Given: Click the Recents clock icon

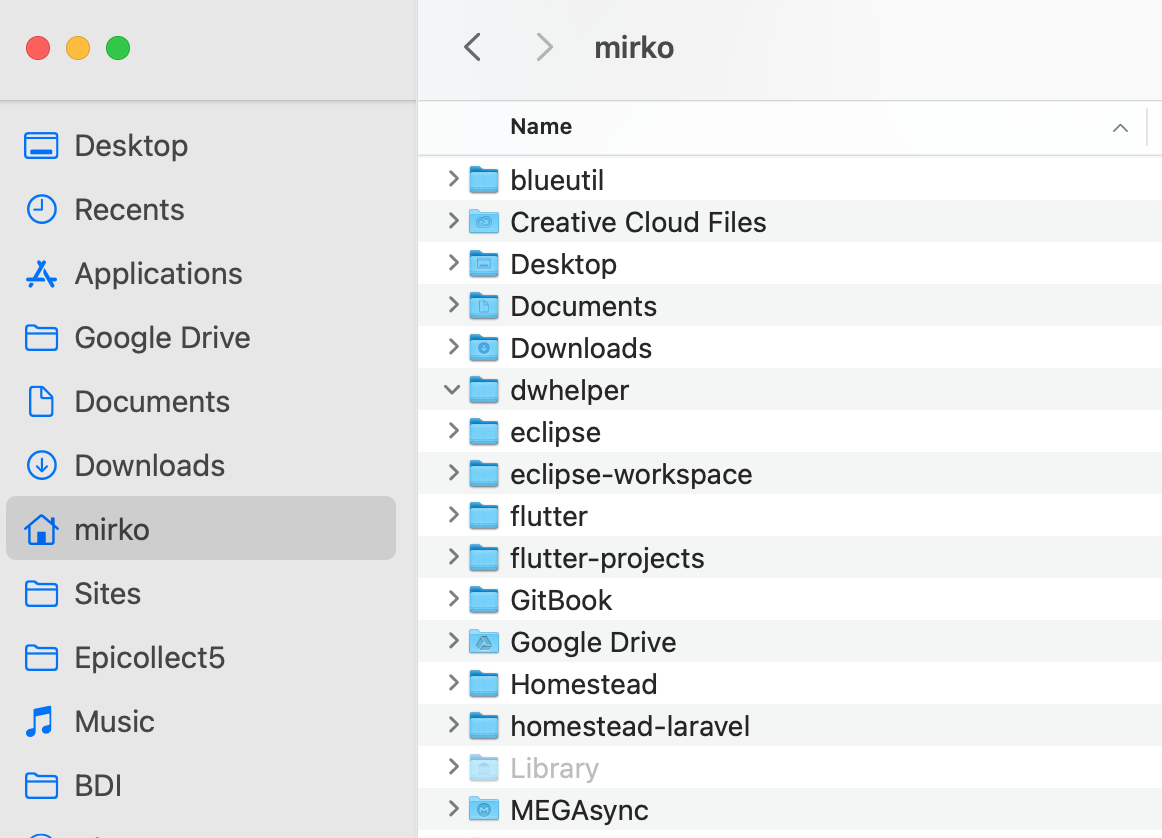Looking at the screenshot, I should (x=41, y=210).
